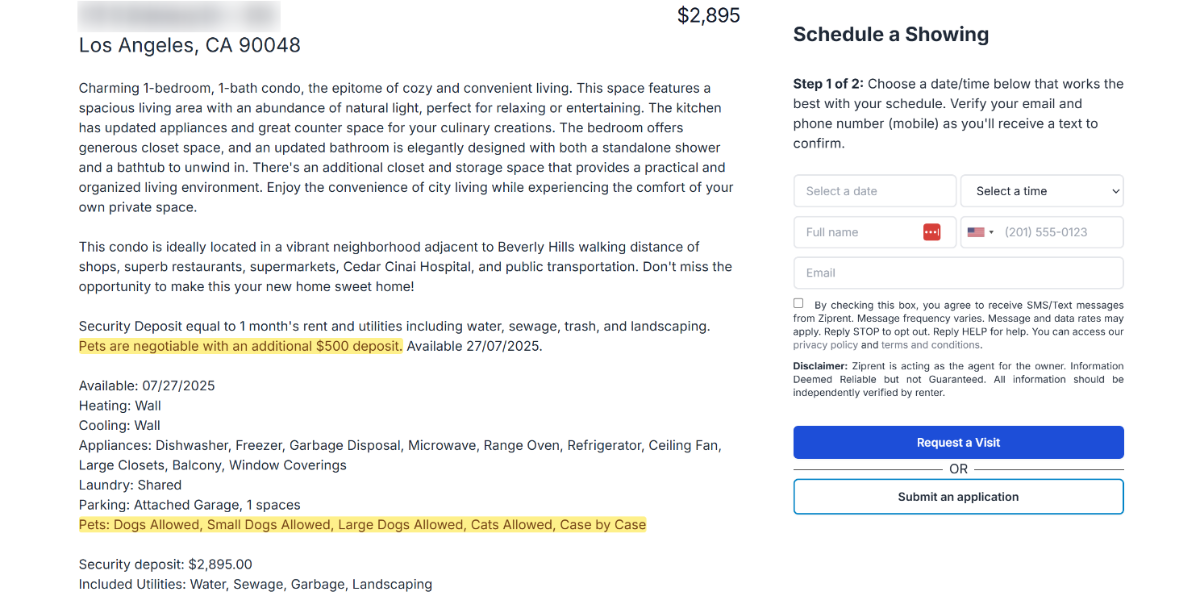
Task: Click the US flag country icon
Action: tap(976, 232)
